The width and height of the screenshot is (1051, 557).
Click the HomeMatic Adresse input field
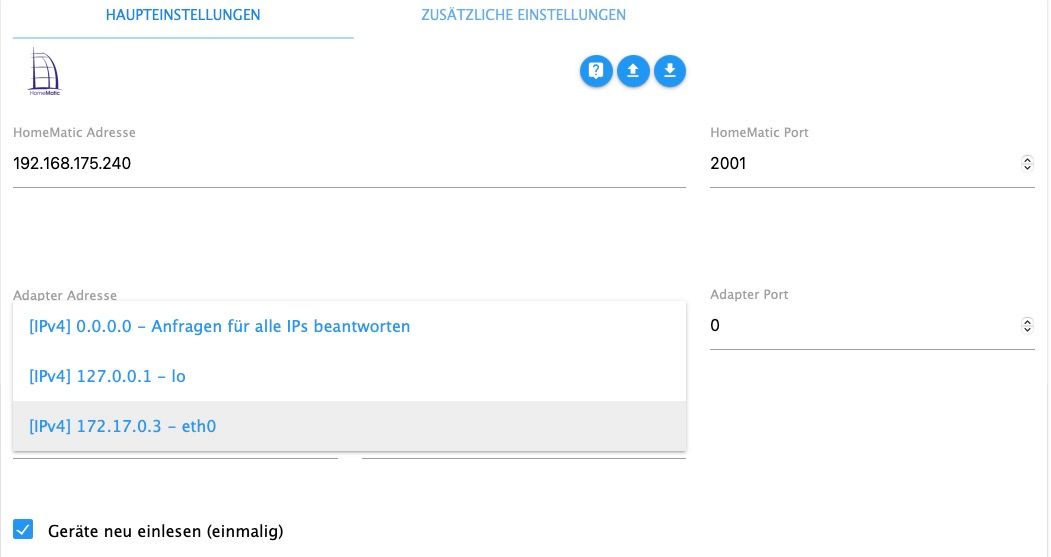(349, 163)
